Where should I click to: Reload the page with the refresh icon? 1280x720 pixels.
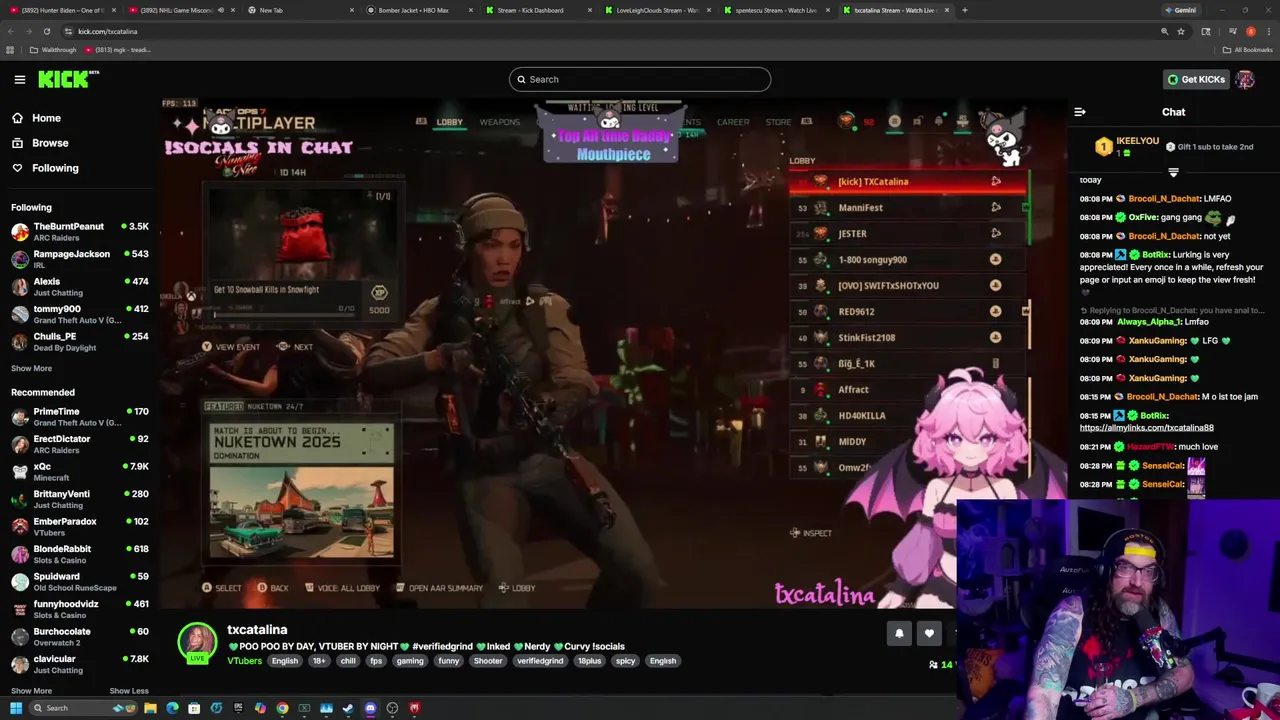click(46, 31)
